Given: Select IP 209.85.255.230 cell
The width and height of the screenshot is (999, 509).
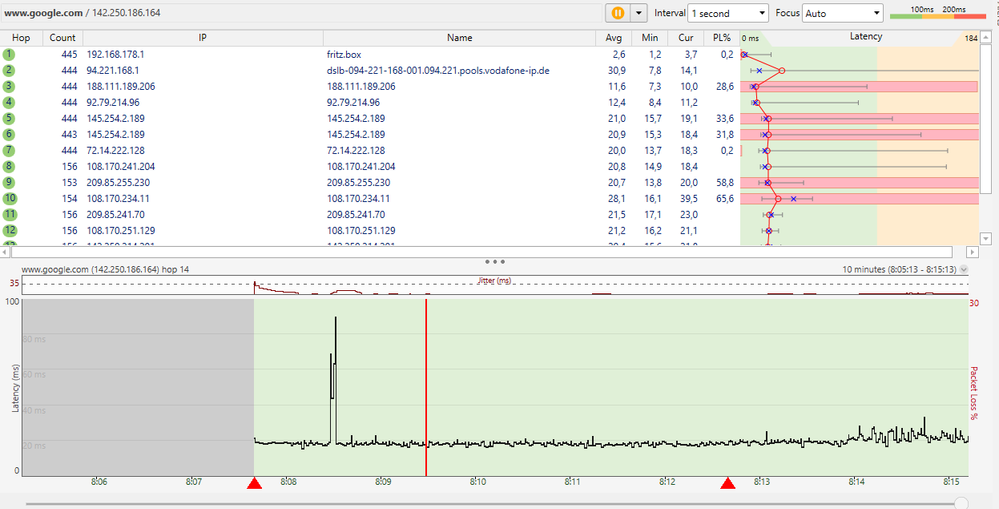Looking at the screenshot, I should [119, 182].
